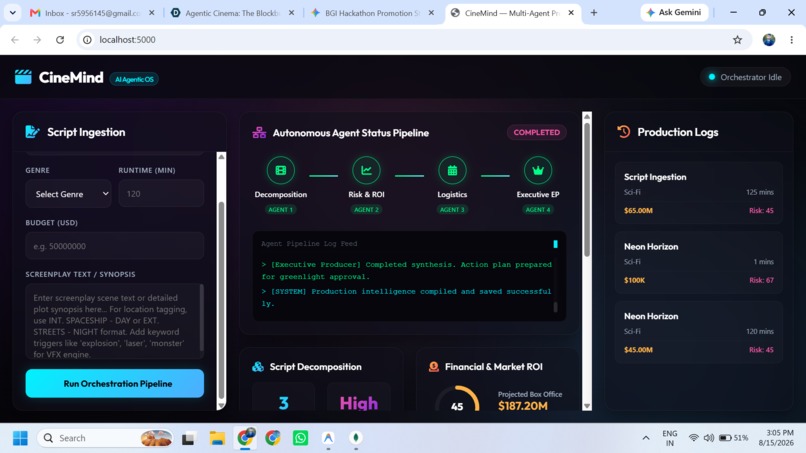
Task: Open the Script Ingestion $65.00M log entry
Action: [699, 193]
